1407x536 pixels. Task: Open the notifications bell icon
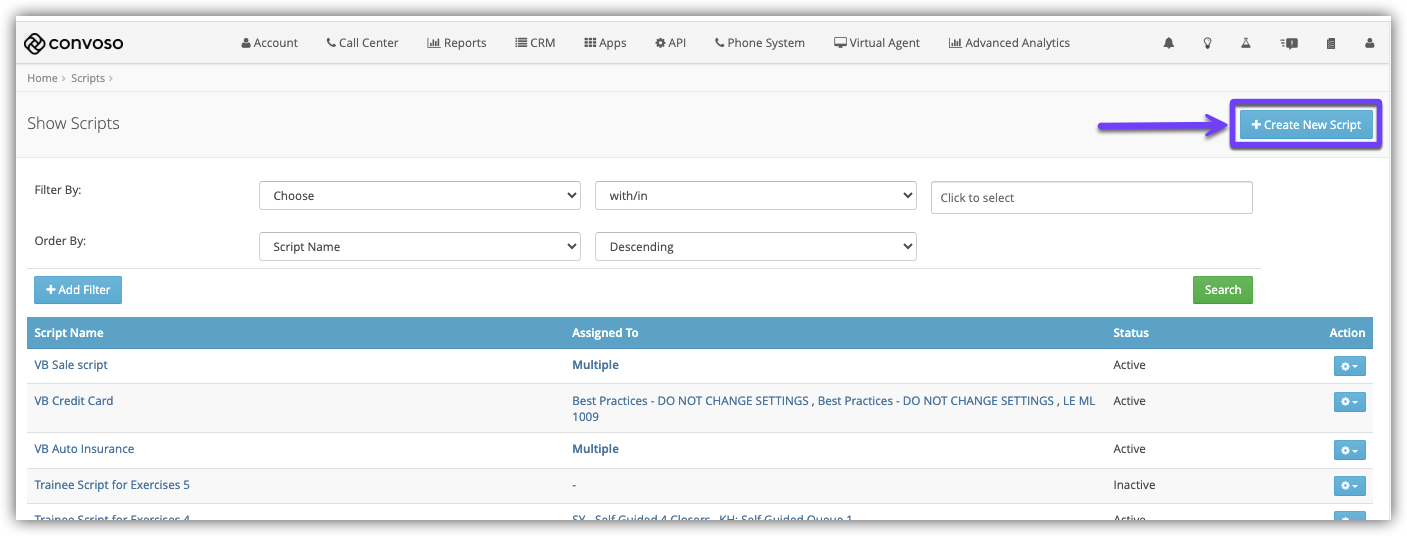(x=1168, y=43)
